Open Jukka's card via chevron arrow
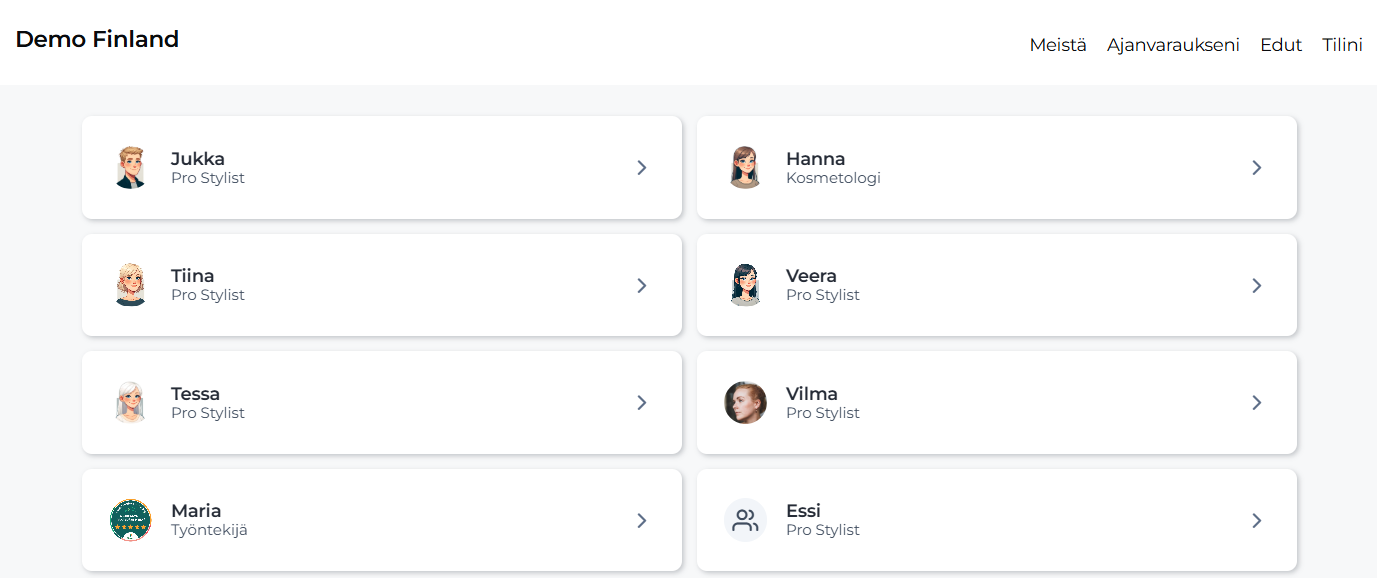This screenshot has height=578, width=1377. coord(642,168)
